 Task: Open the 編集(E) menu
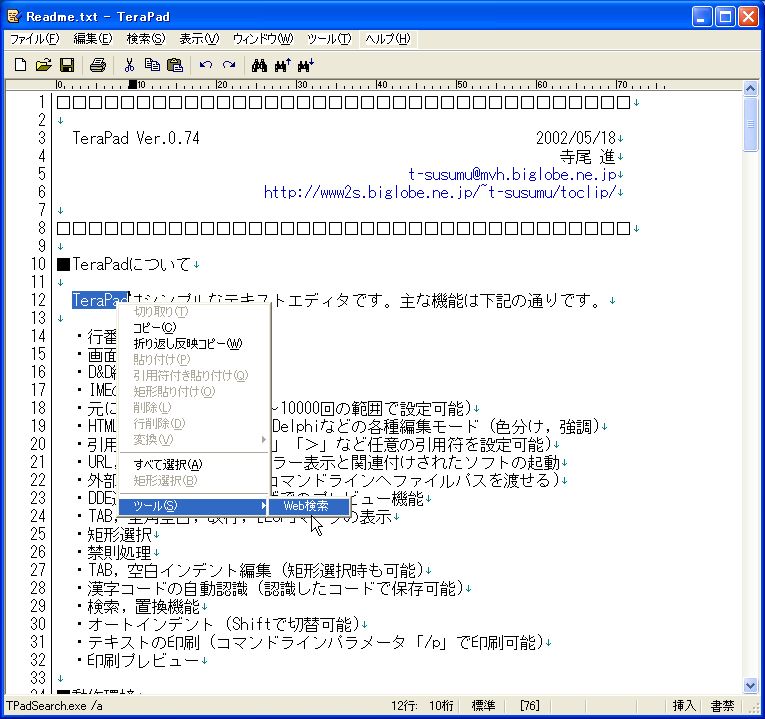(93, 39)
